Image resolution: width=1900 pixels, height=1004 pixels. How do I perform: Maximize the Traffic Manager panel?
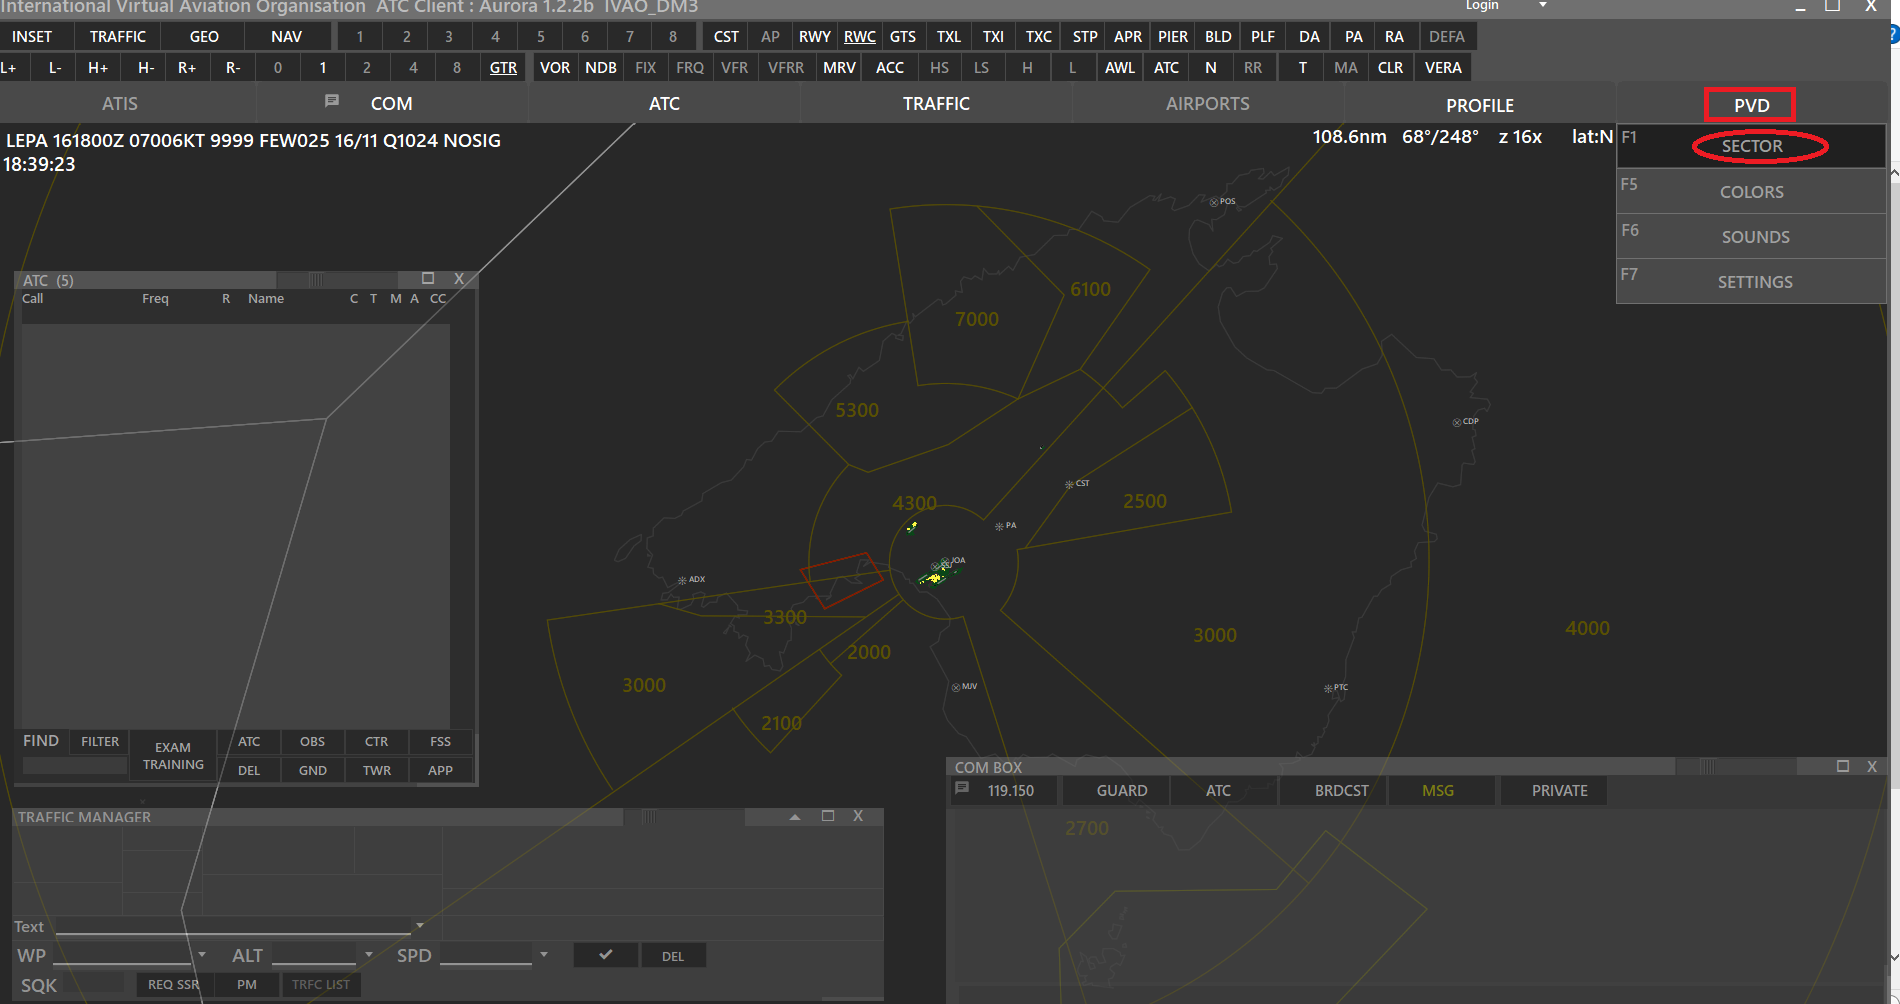[x=828, y=816]
